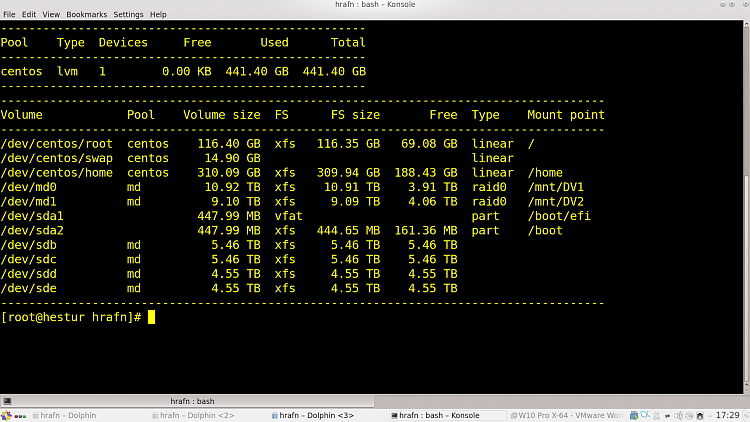The image size is (750, 422).
Task: Click the 14.90 GB swap volume size
Action: 232,158
